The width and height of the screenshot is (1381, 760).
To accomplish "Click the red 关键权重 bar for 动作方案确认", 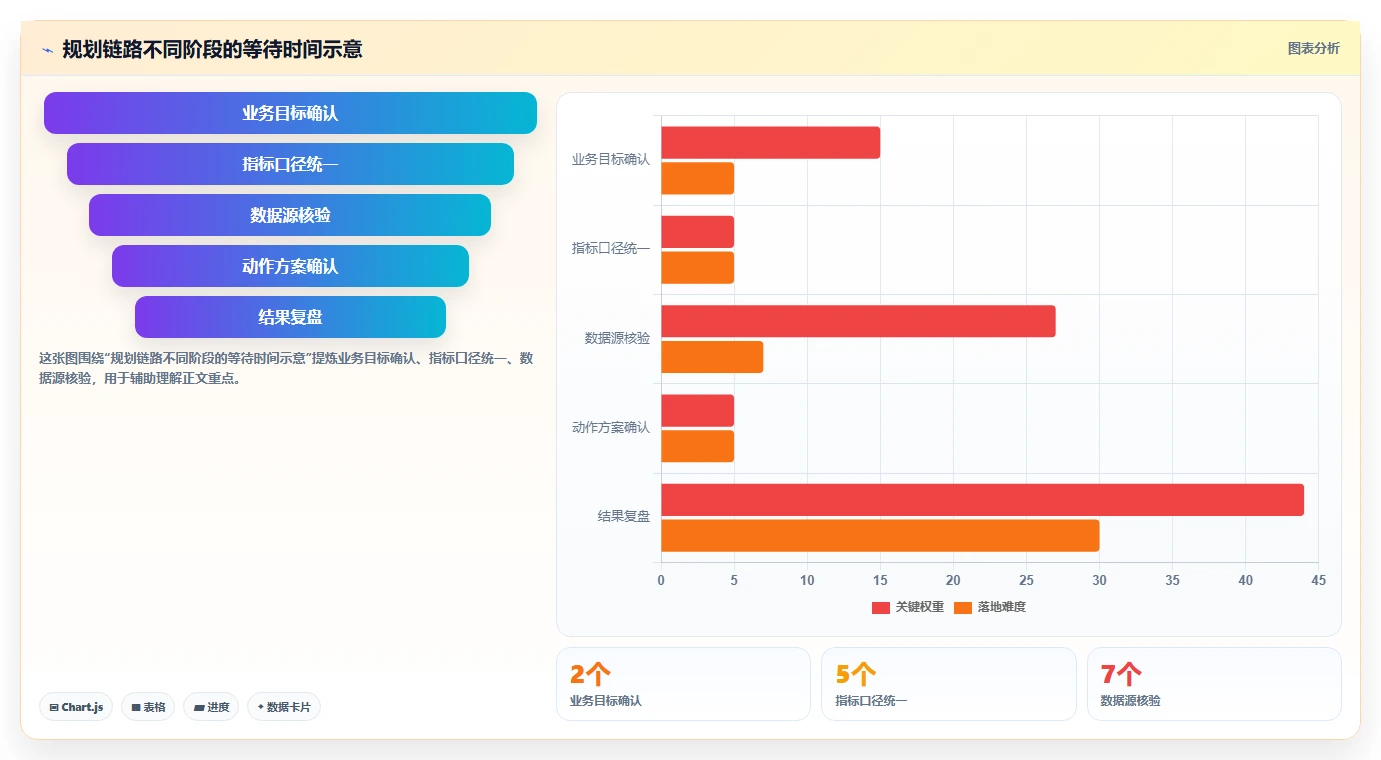I will pyautogui.click(x=697, y=411).
